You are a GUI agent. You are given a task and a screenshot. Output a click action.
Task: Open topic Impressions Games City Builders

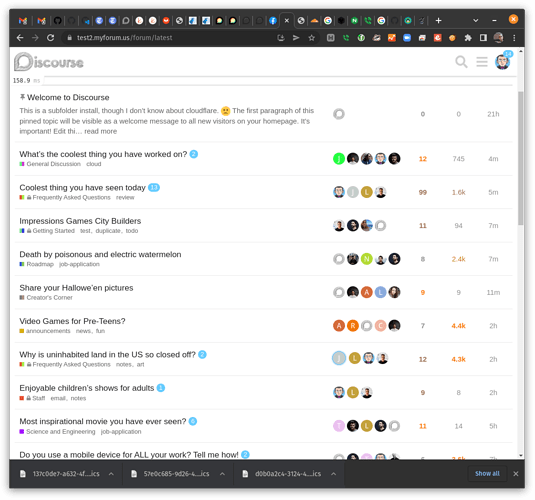pyautogui.click(x=80, y=221)
